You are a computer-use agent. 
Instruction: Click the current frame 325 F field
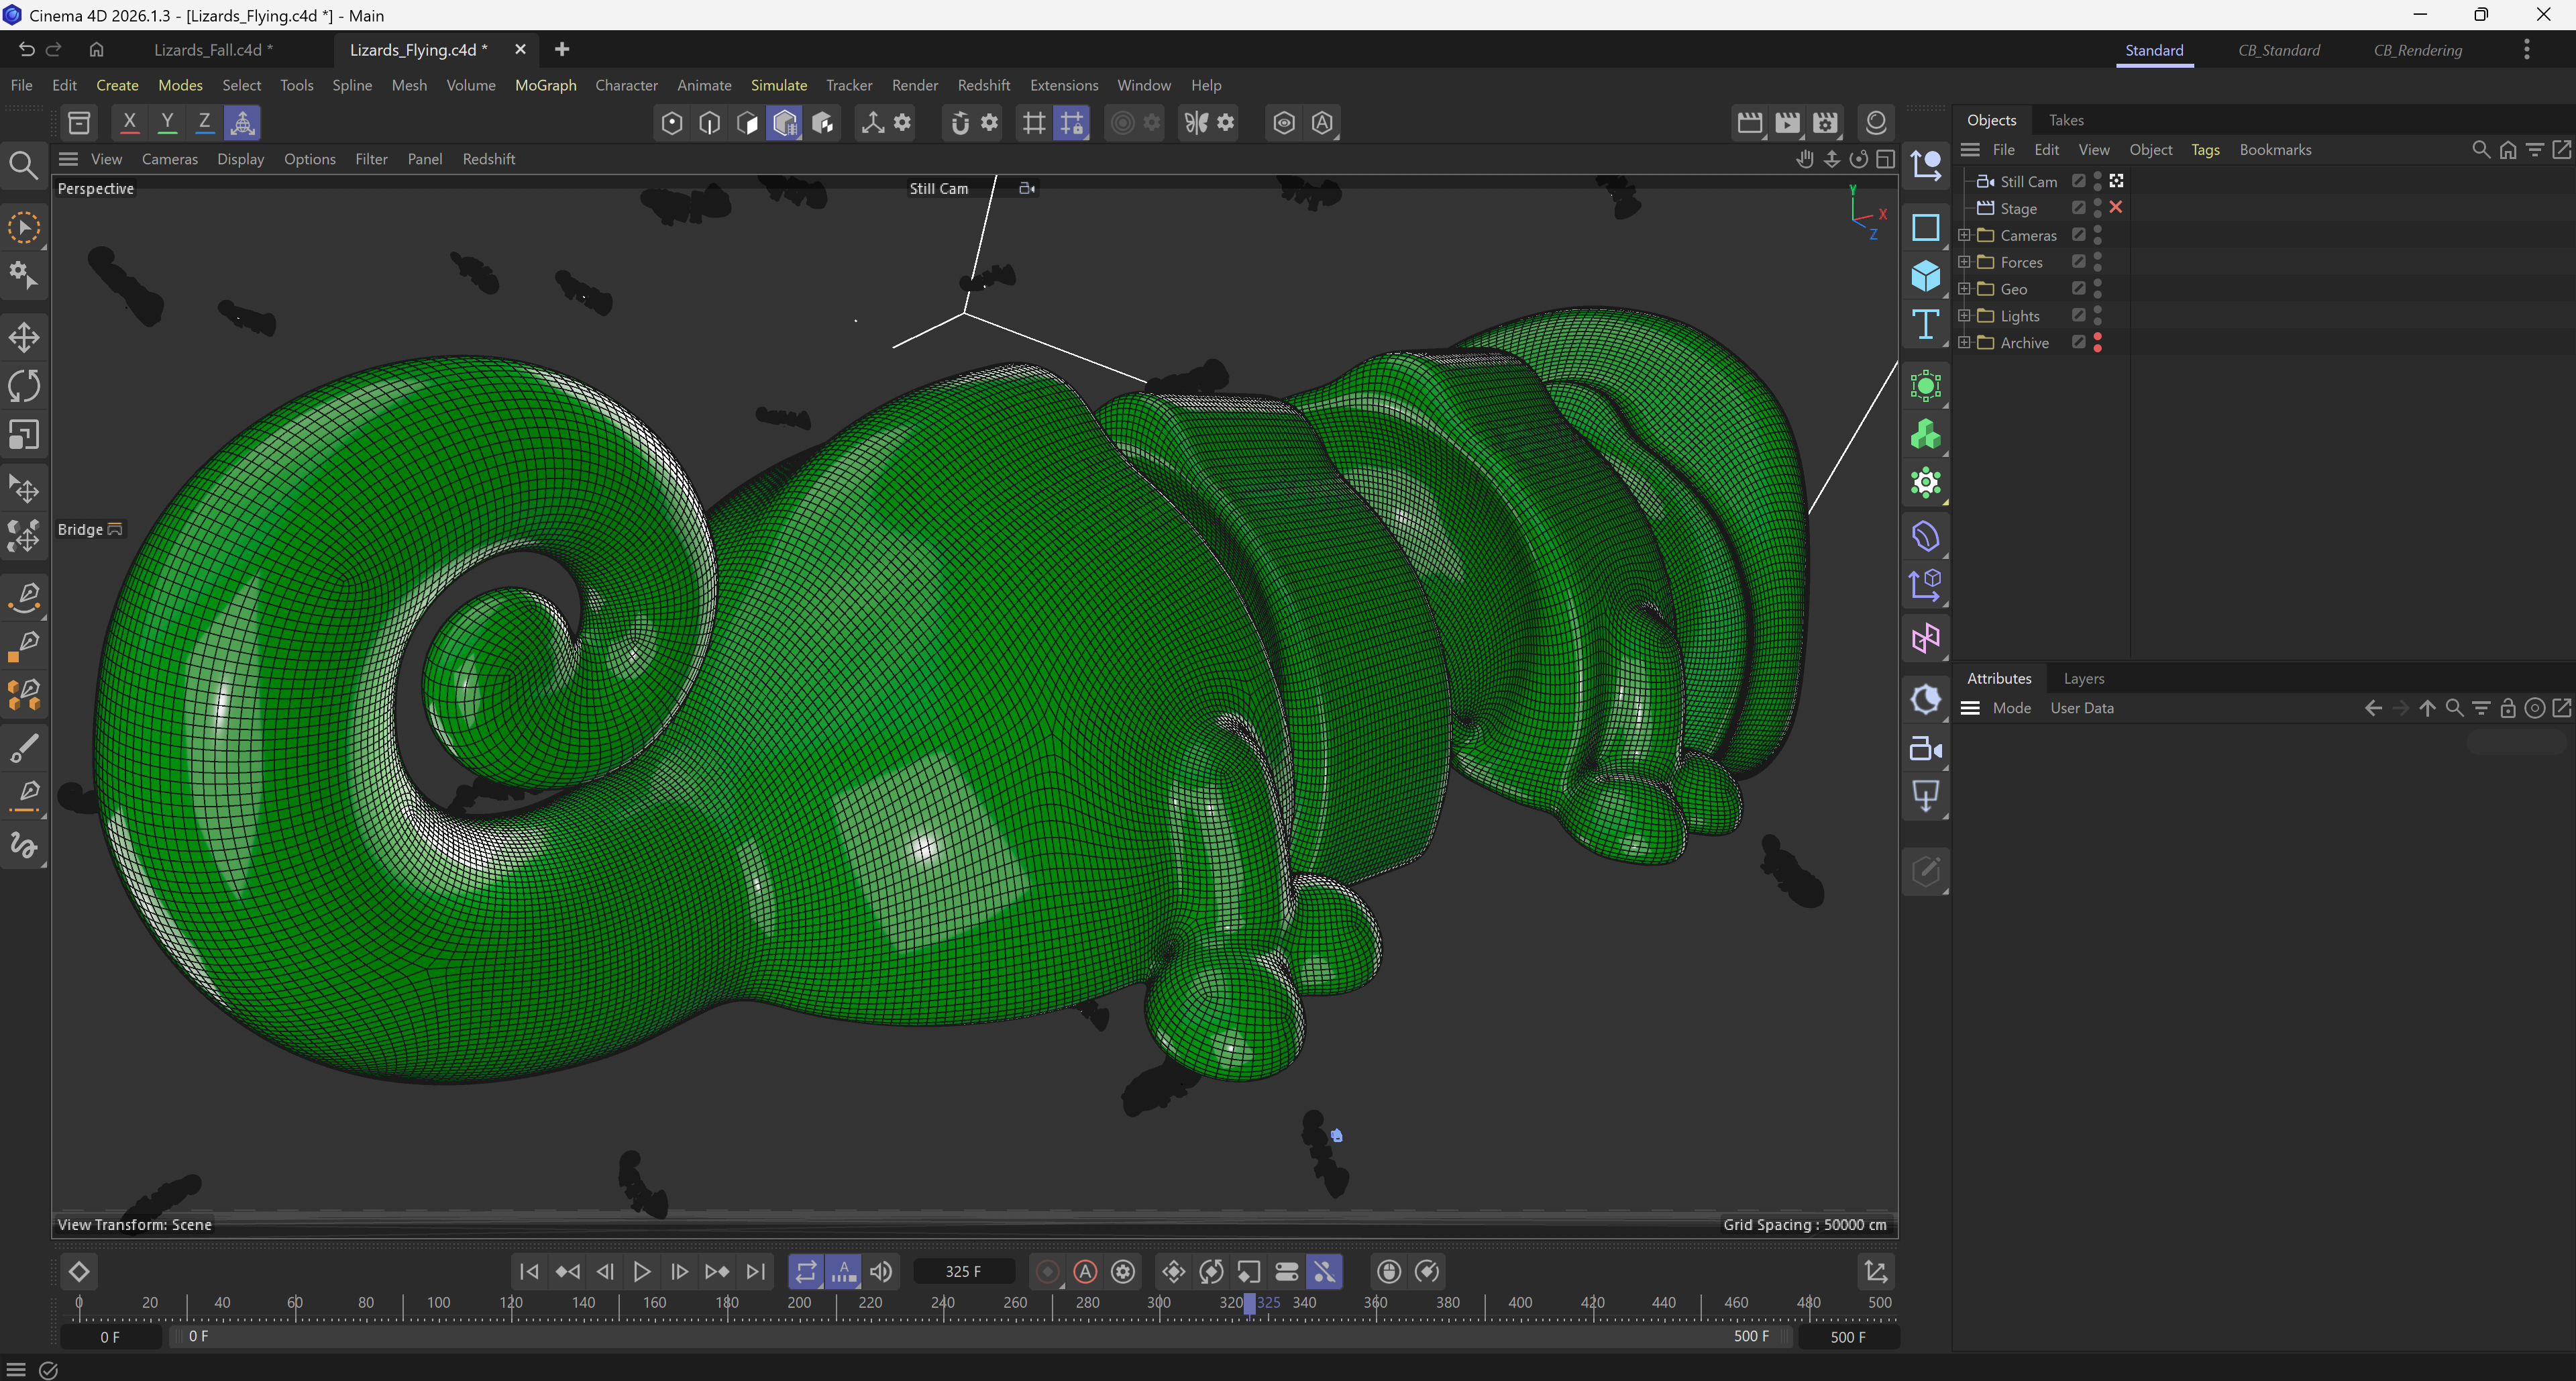click(x=963, y=1271)
